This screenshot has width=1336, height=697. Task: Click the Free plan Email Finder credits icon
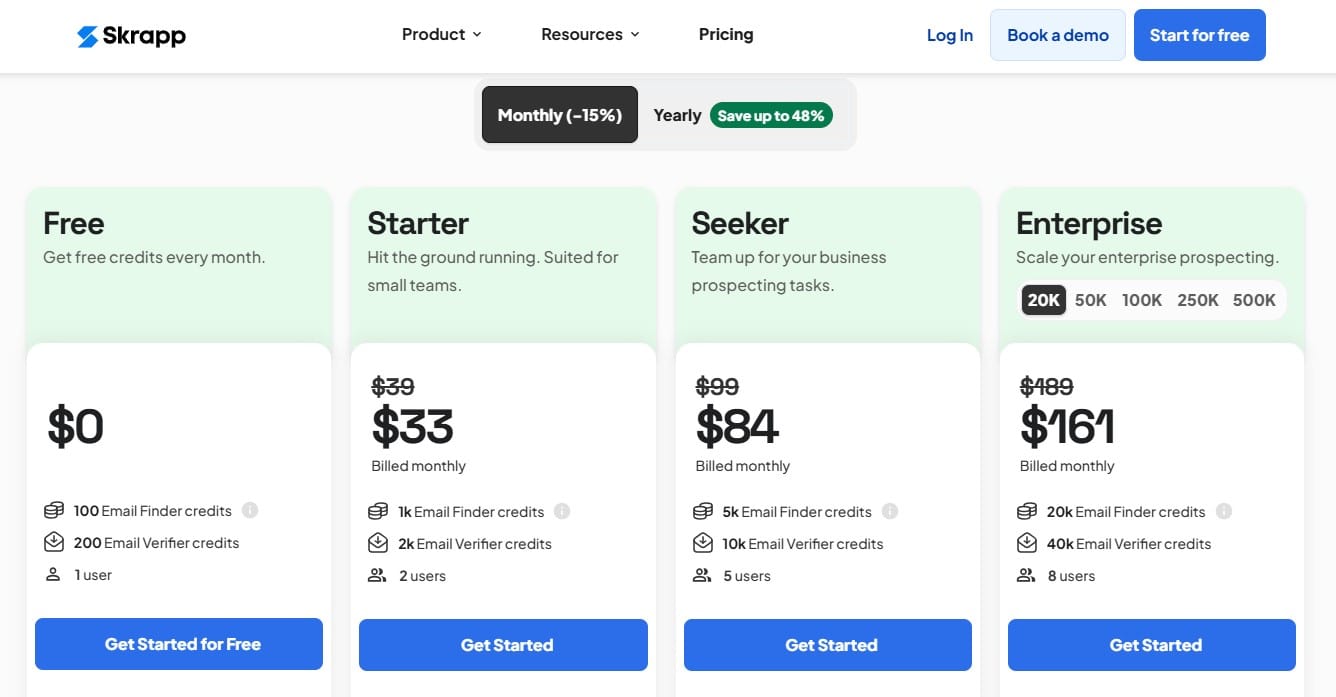tap(54, 511)
